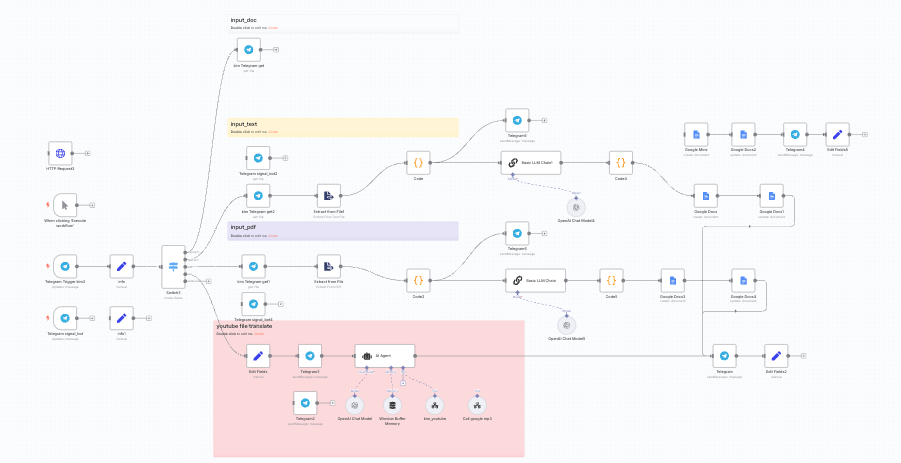Click the Edit Fields5 pencil node
Screen dimensions: 901x463
click(837, 135)
